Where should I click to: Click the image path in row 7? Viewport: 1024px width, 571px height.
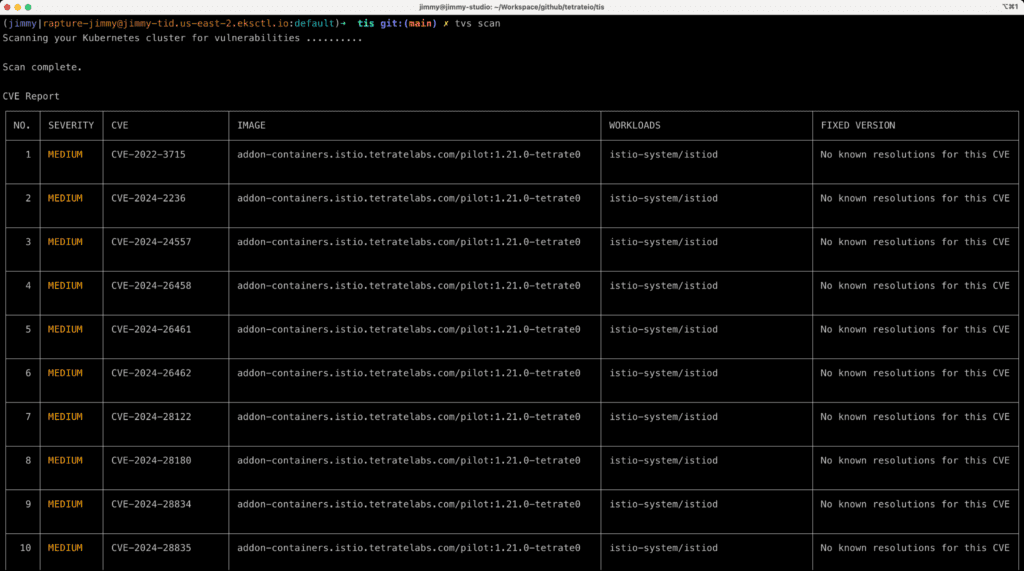409,417
